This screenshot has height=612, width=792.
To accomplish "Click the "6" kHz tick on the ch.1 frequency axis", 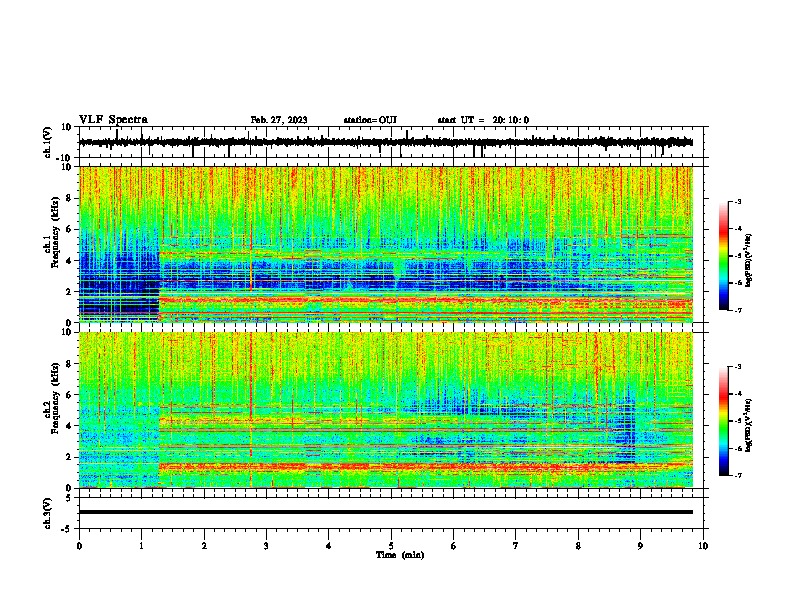I will click(69, 229).
